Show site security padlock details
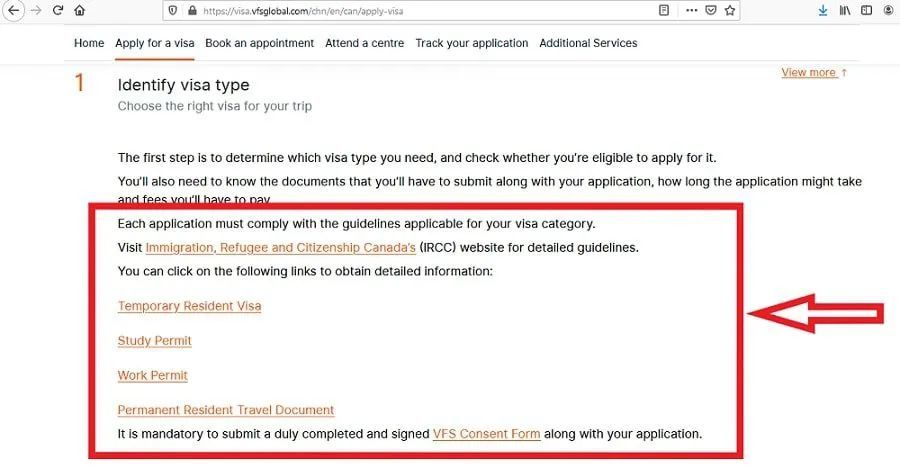The width and height of the screenshot is (900, 468). click(x=189, y=11)
